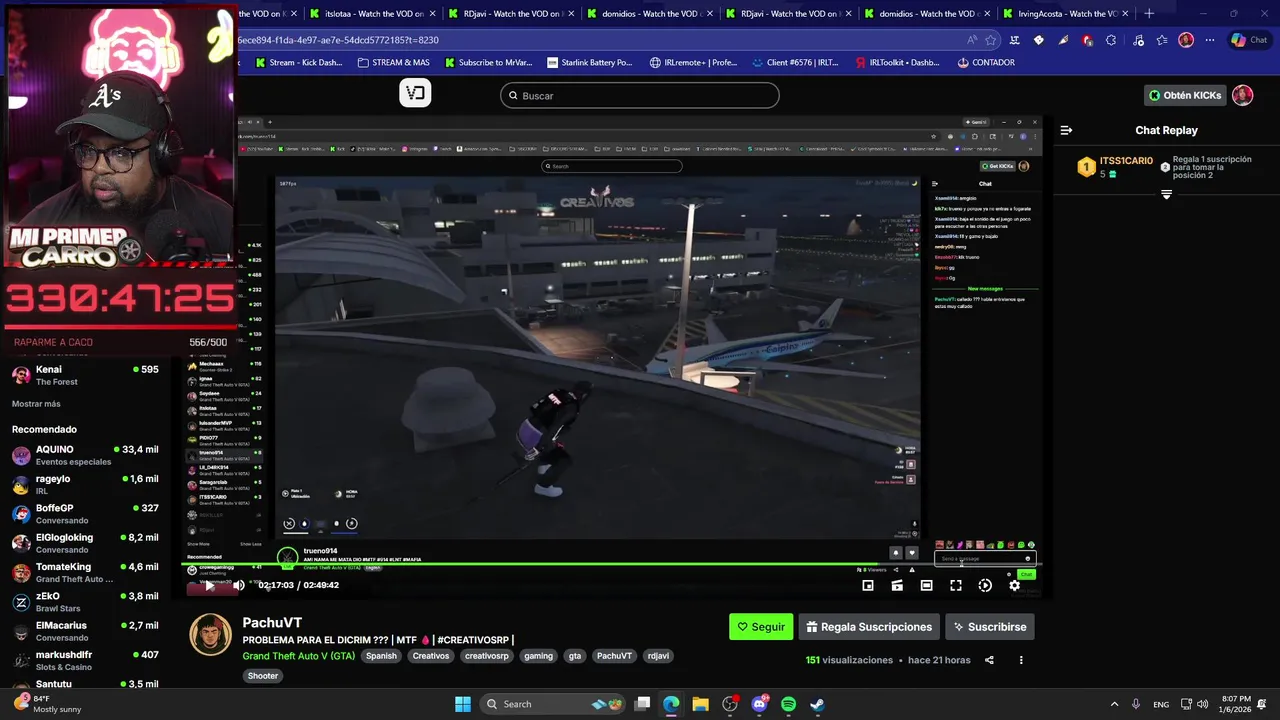Share this VOD with the share icon
1280x720 pixels.
pos(989,660)
